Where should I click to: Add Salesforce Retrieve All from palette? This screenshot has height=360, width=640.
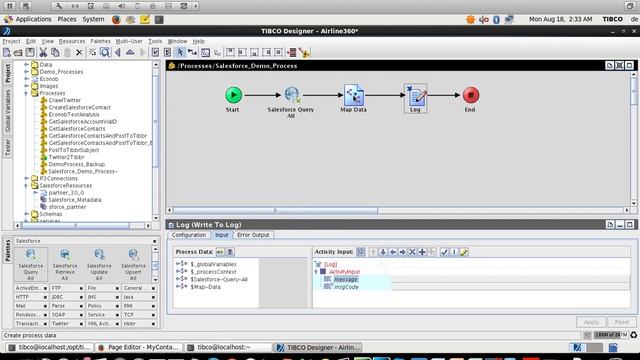pos(65,264)
